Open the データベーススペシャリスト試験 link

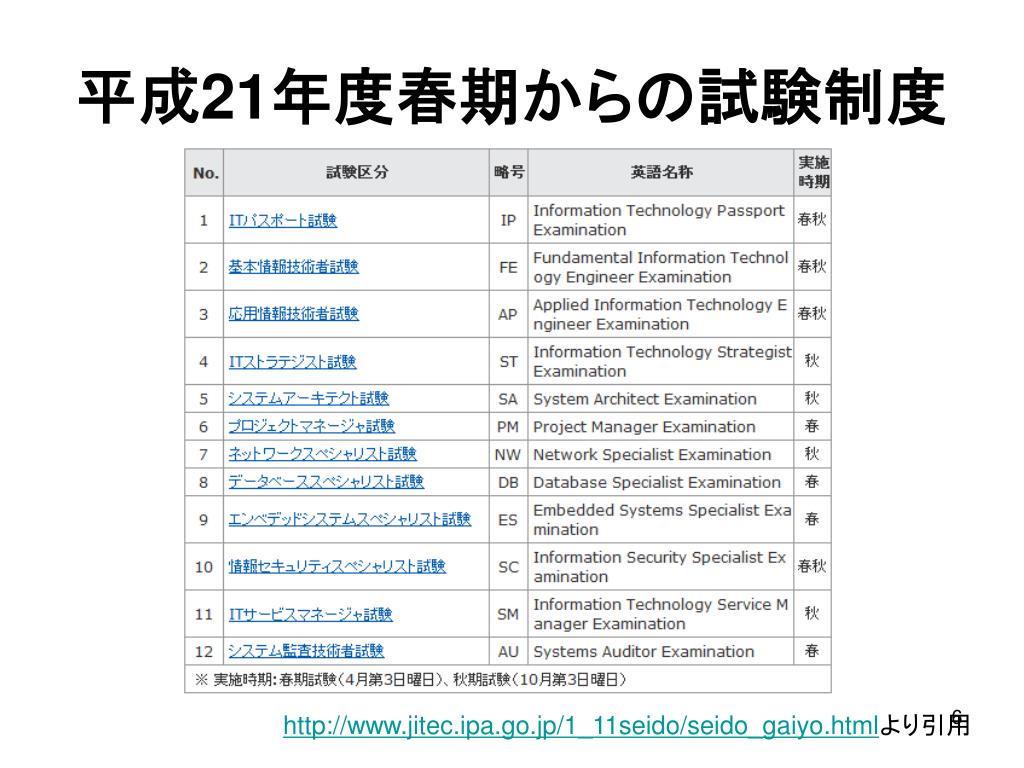(326, 482)
